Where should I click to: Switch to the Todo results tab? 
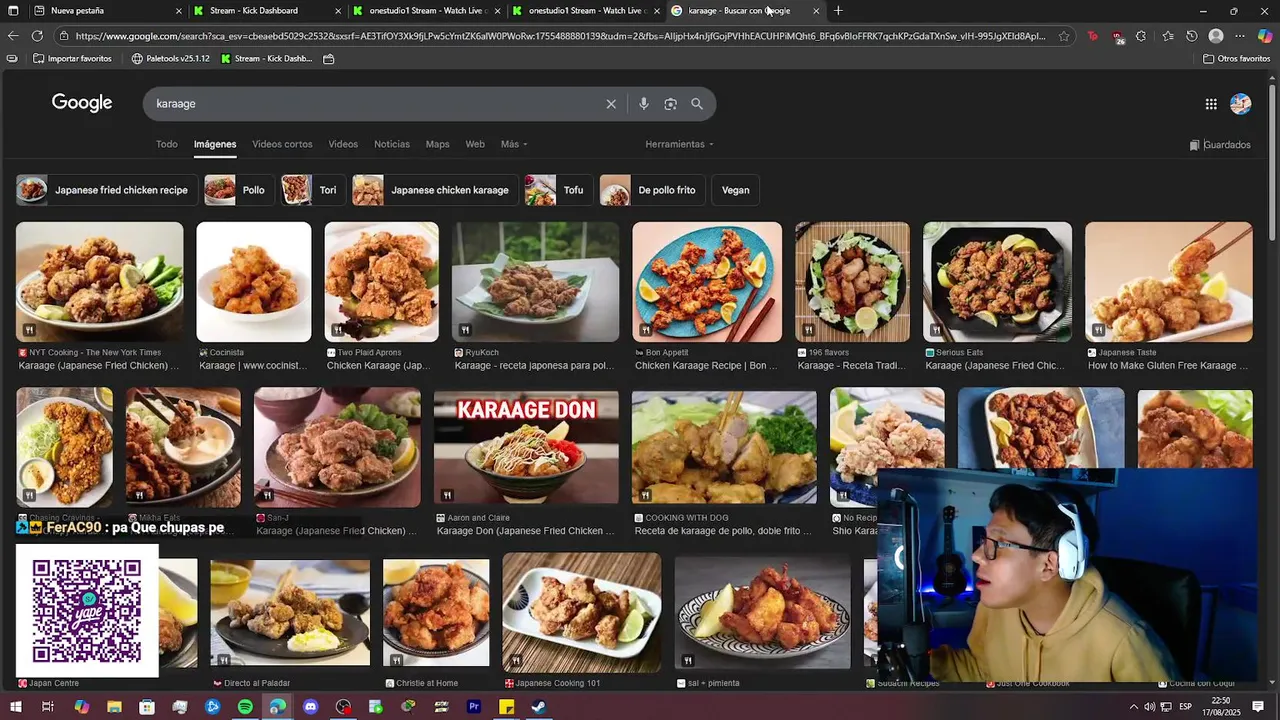pos(166,144)
